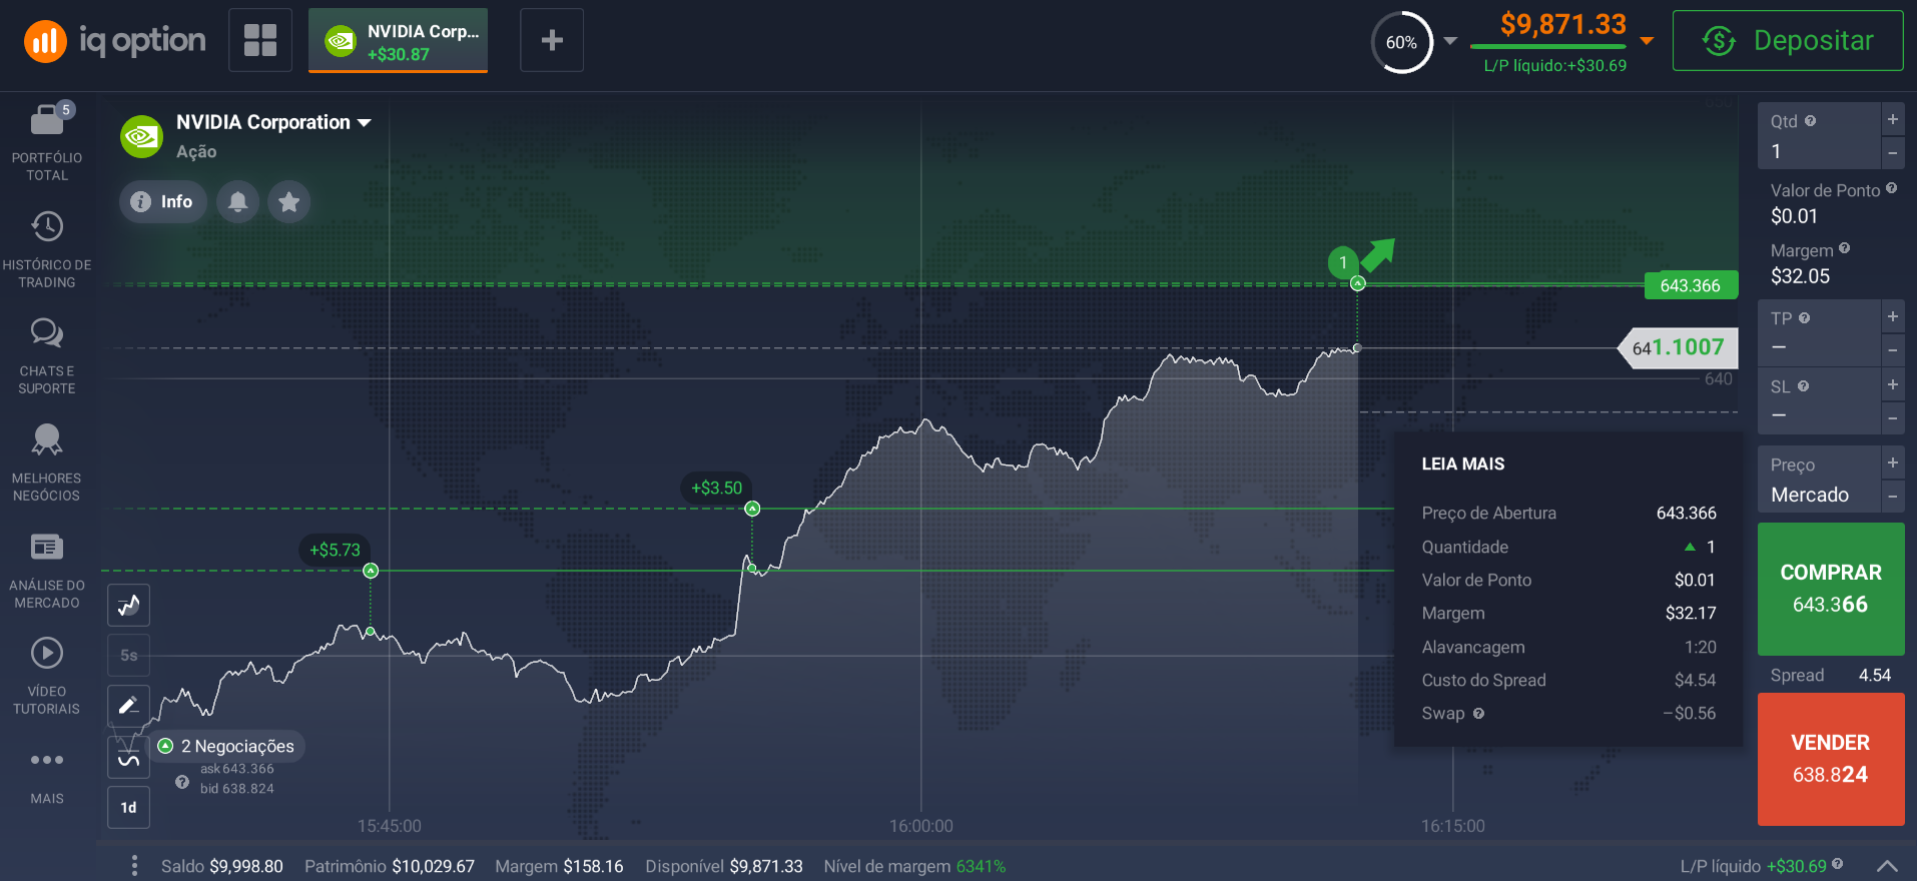This screenshot has width=1917, height=881.
Task: Click COMPRAR at 643.366
Action: pyautogui.click(x=1831, y=589)
